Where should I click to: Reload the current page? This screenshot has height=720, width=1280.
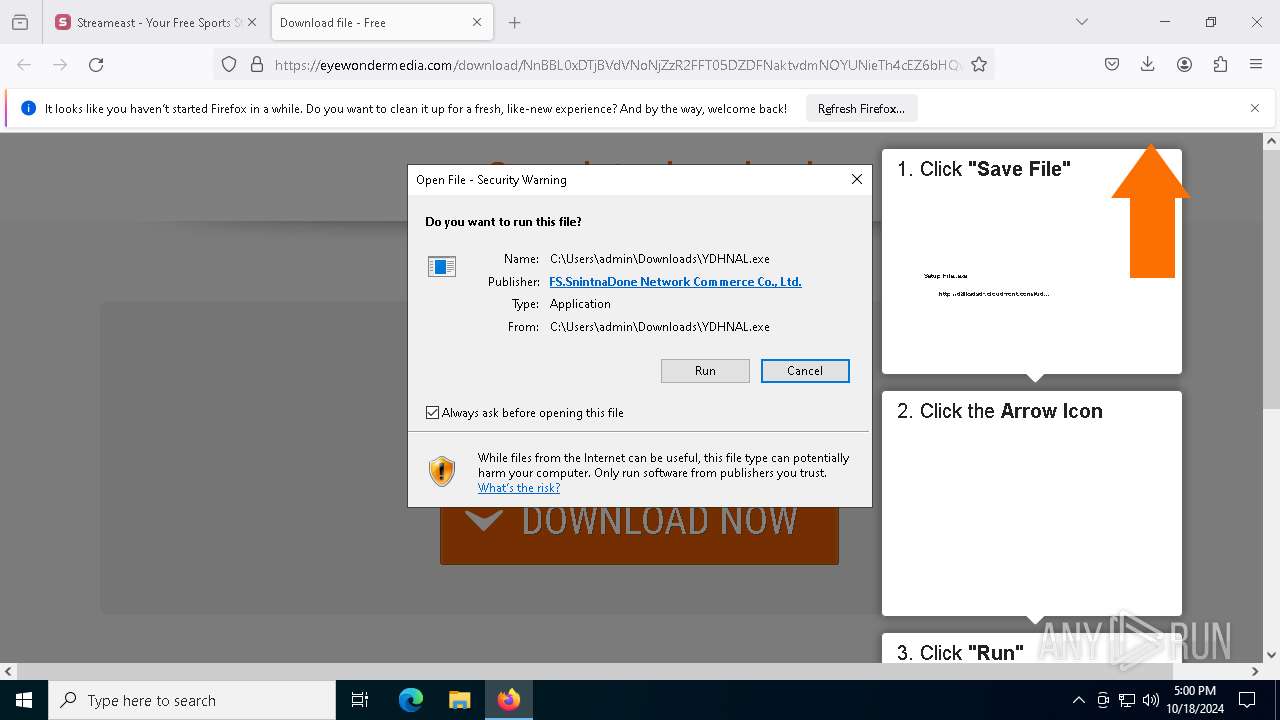(96, 64)
